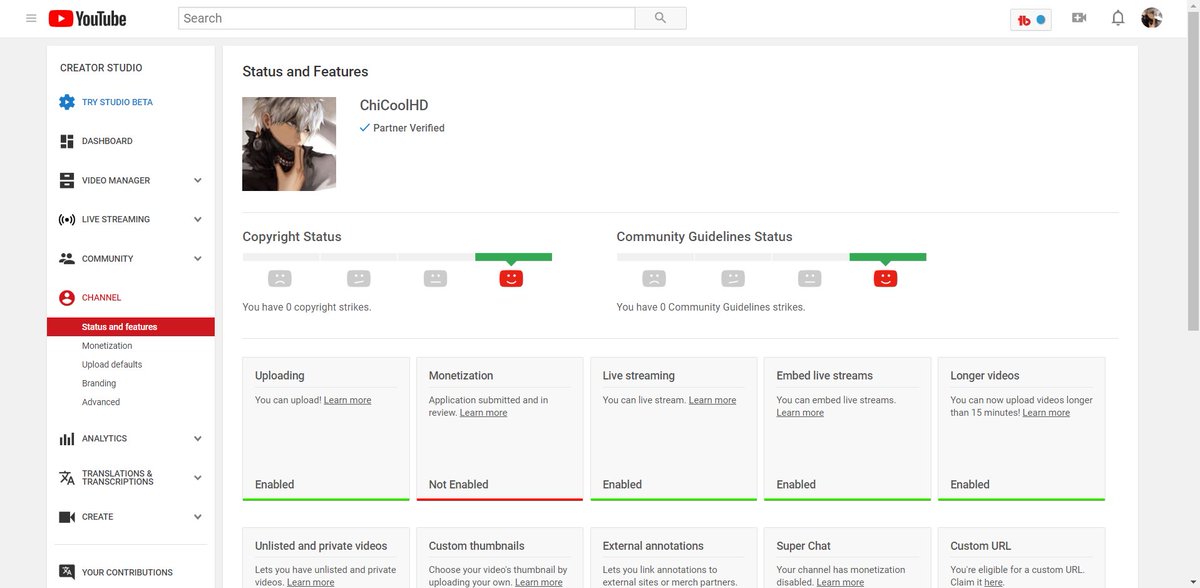Click Learn more in Uploading card

tap(347, 400)
